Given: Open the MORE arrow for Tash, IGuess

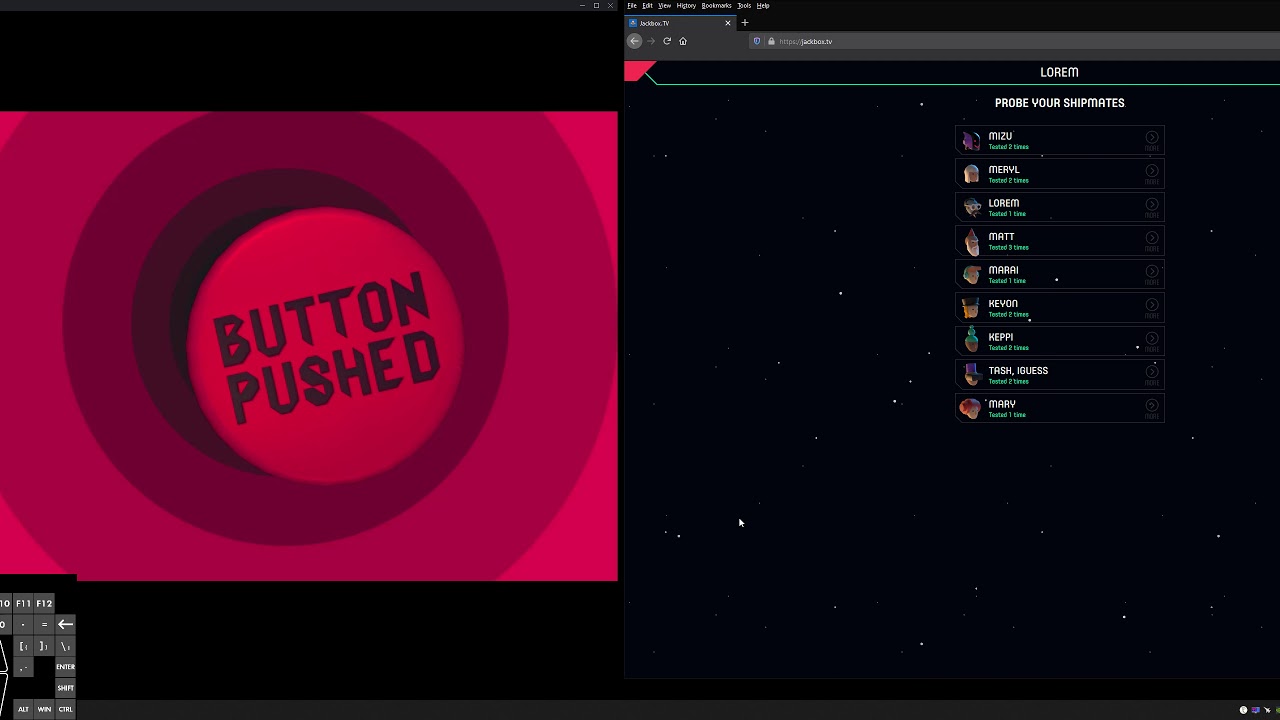Looking at the screenshot, I should click(1152, 374).
